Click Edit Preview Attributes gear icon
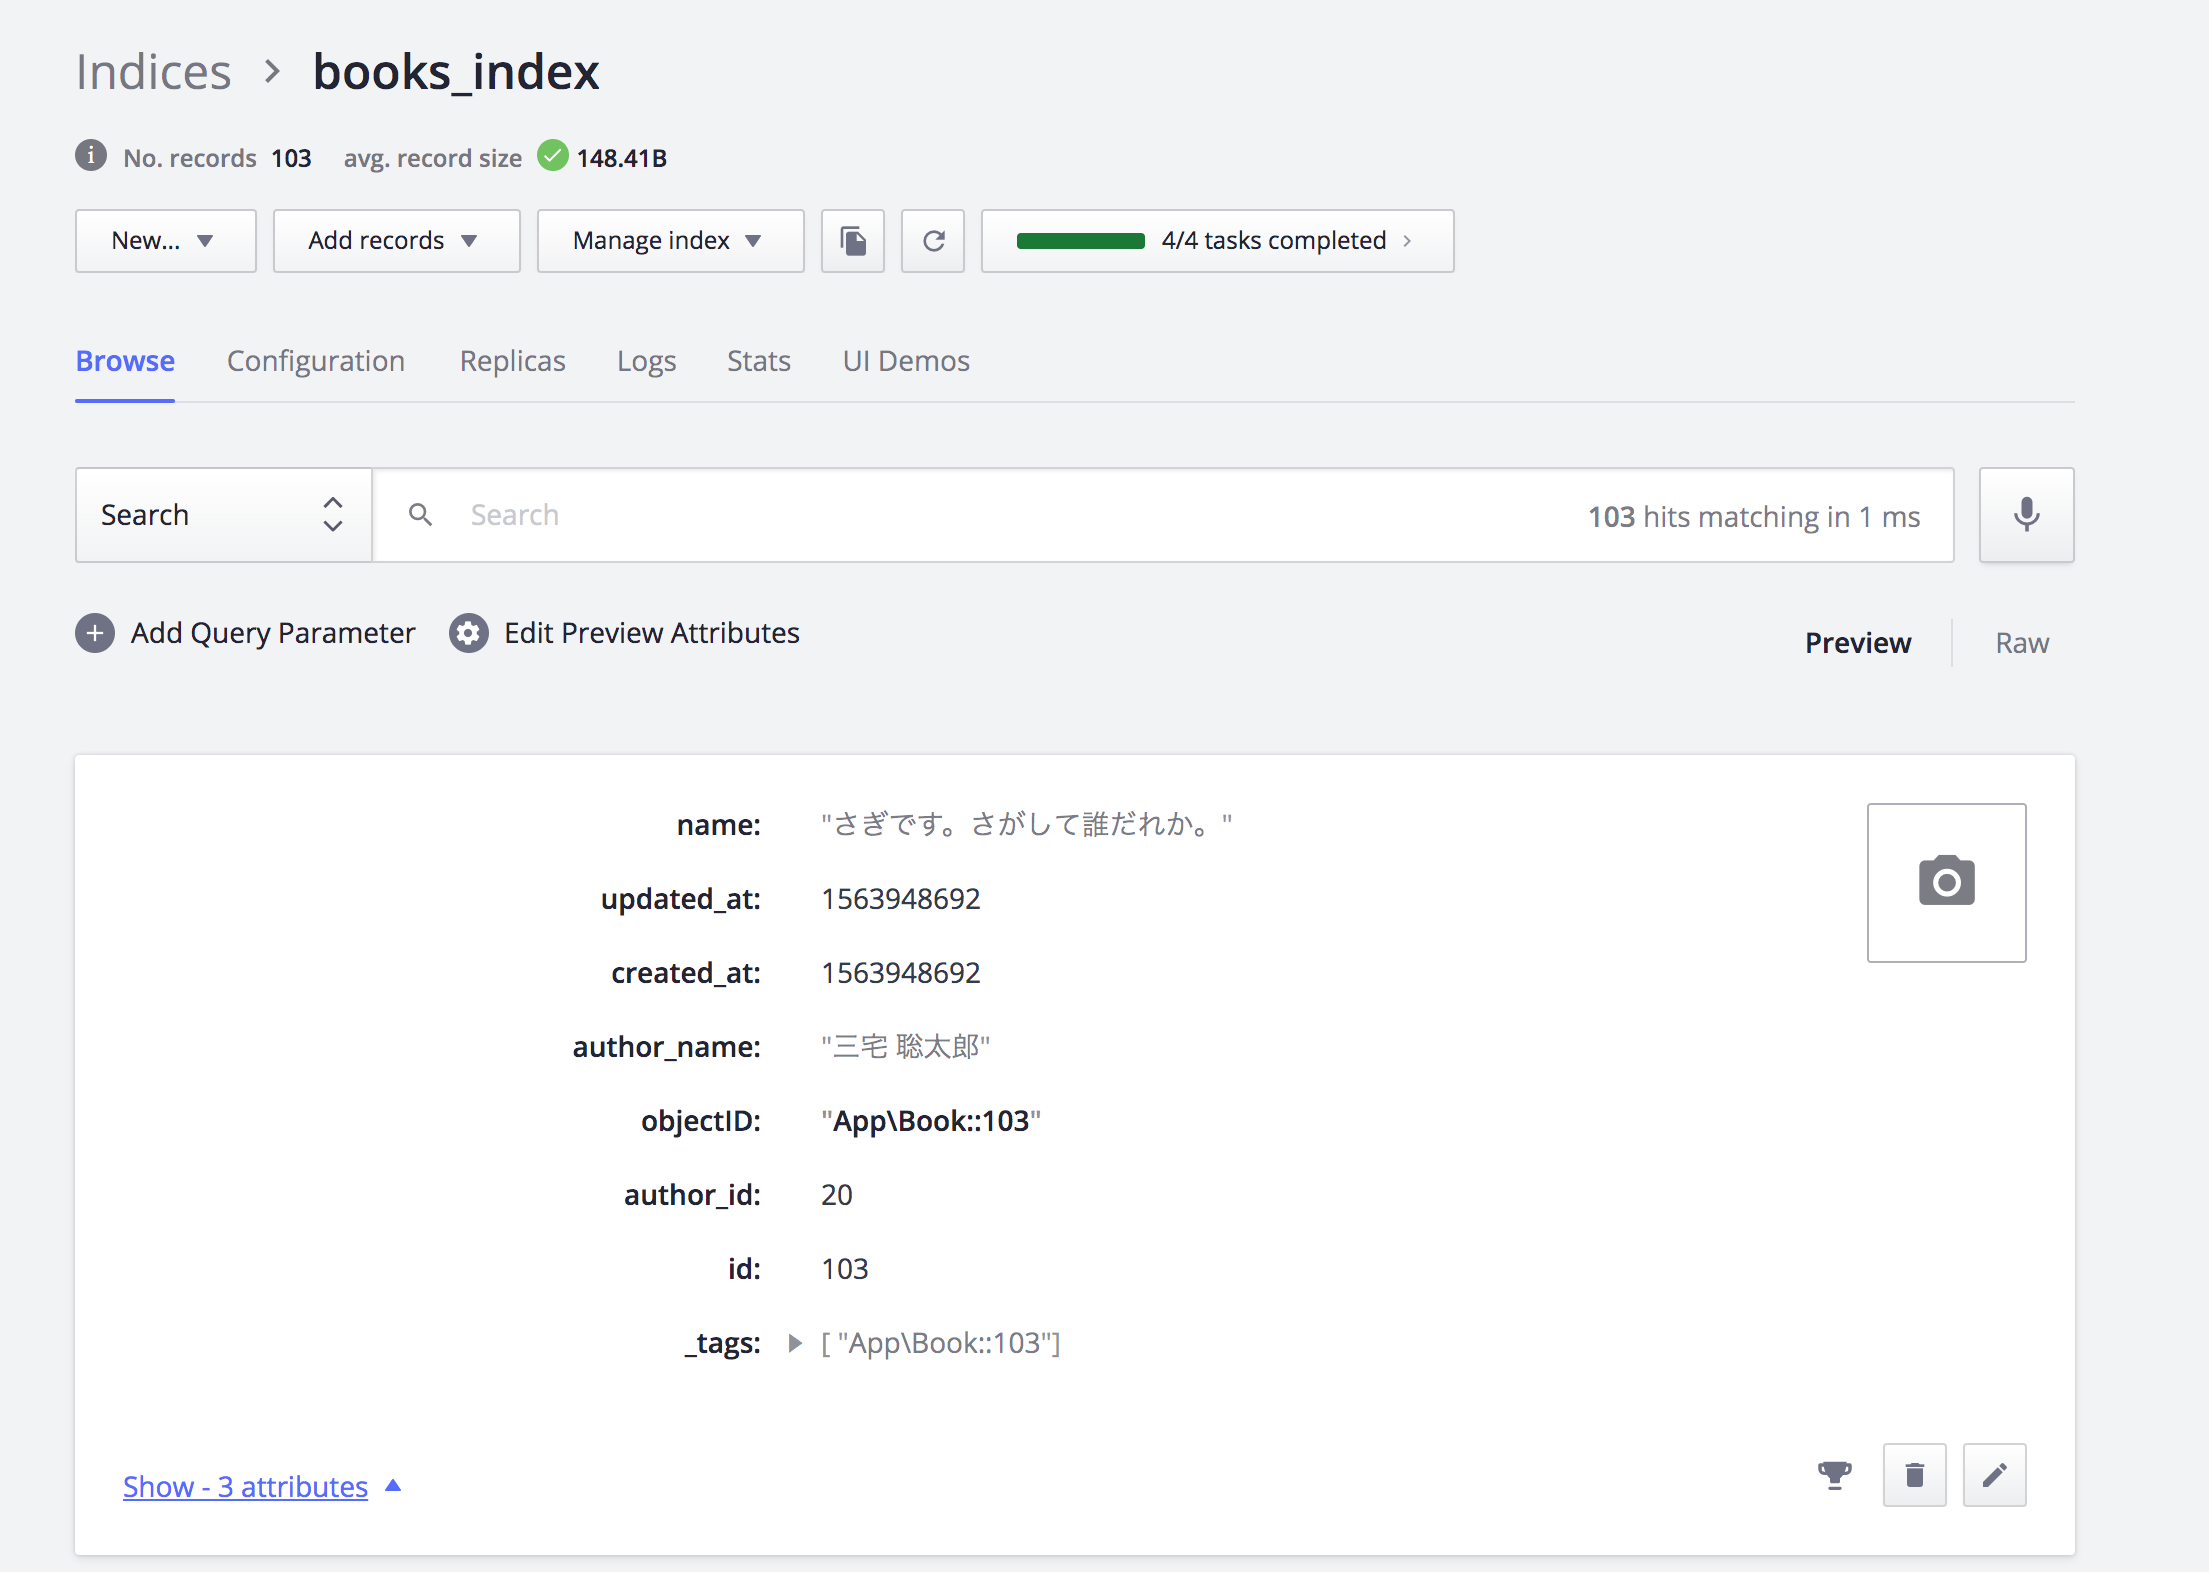 468,633
